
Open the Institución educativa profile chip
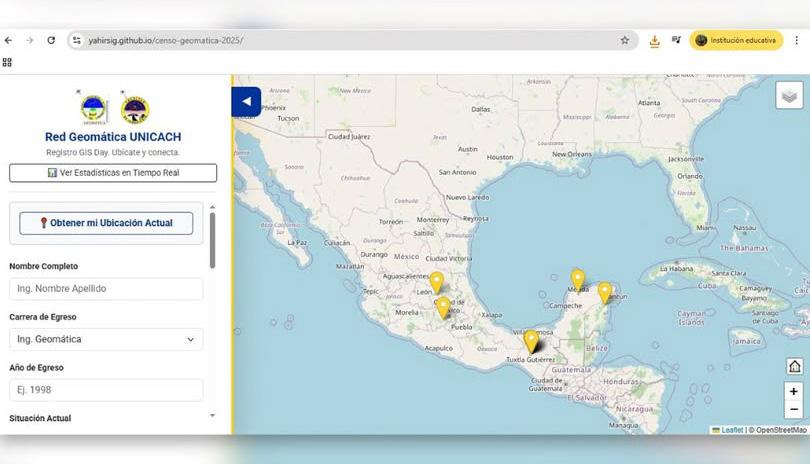[736, 40]
